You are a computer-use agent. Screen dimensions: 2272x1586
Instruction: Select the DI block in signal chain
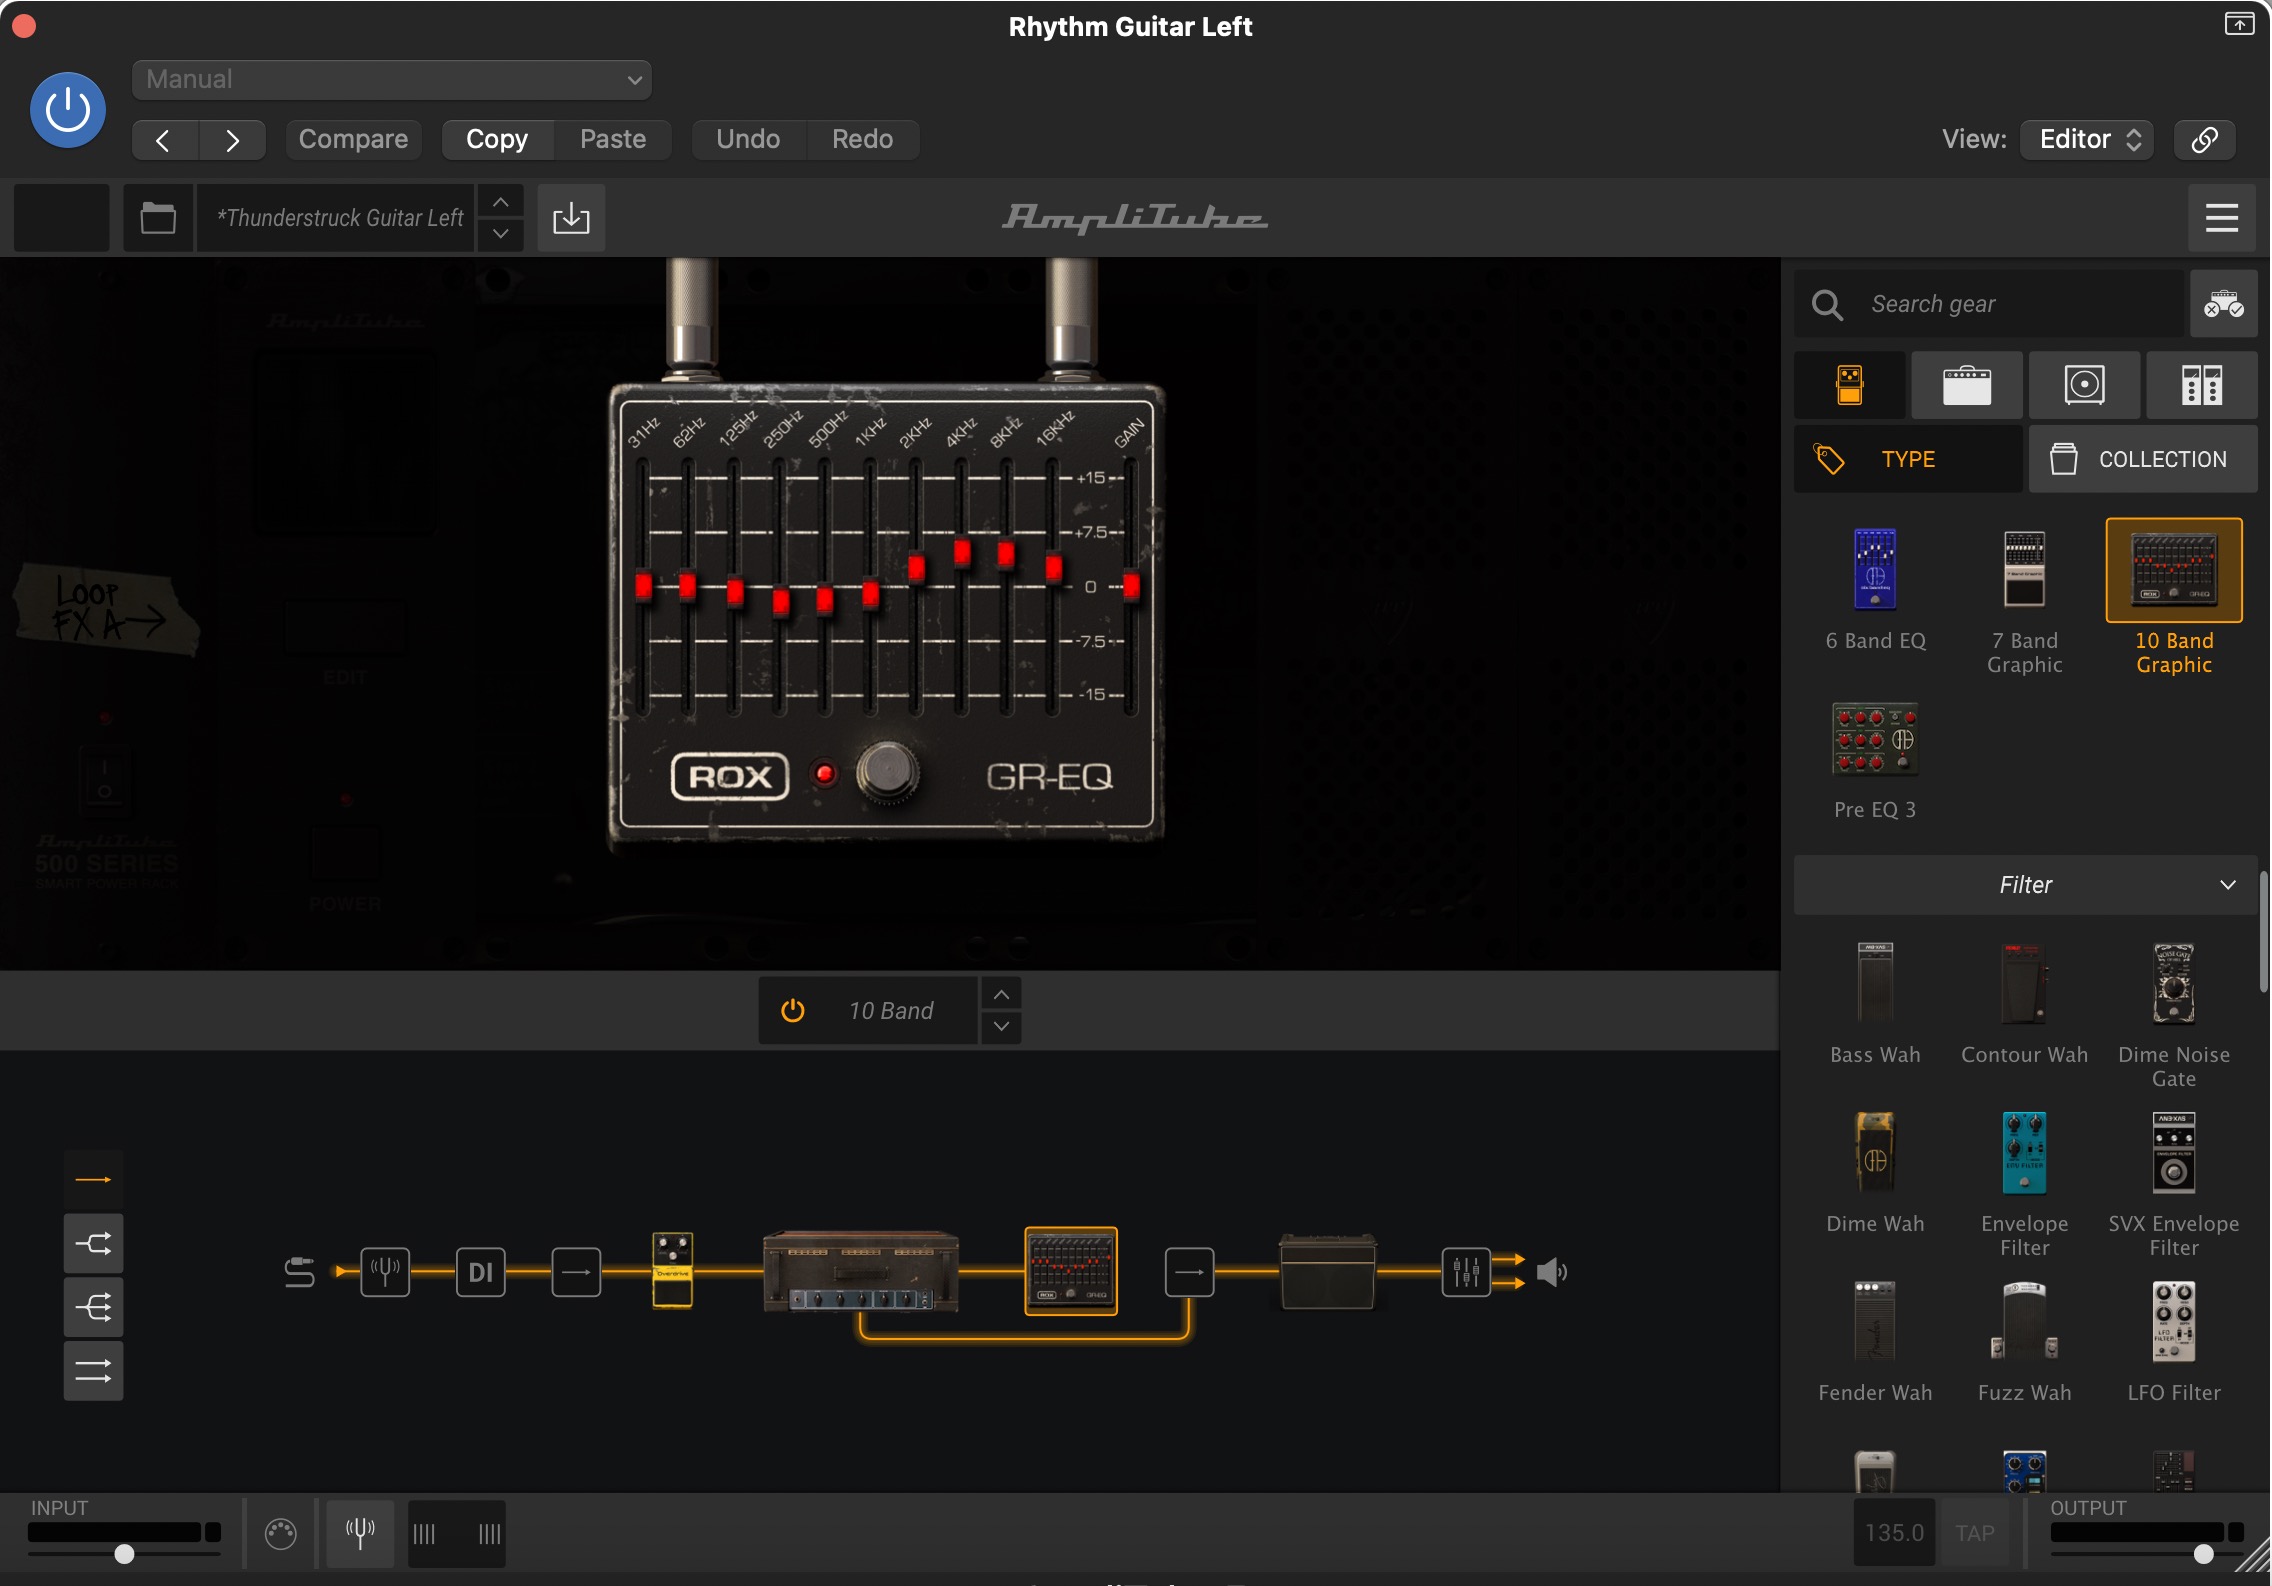point(481,1272)
